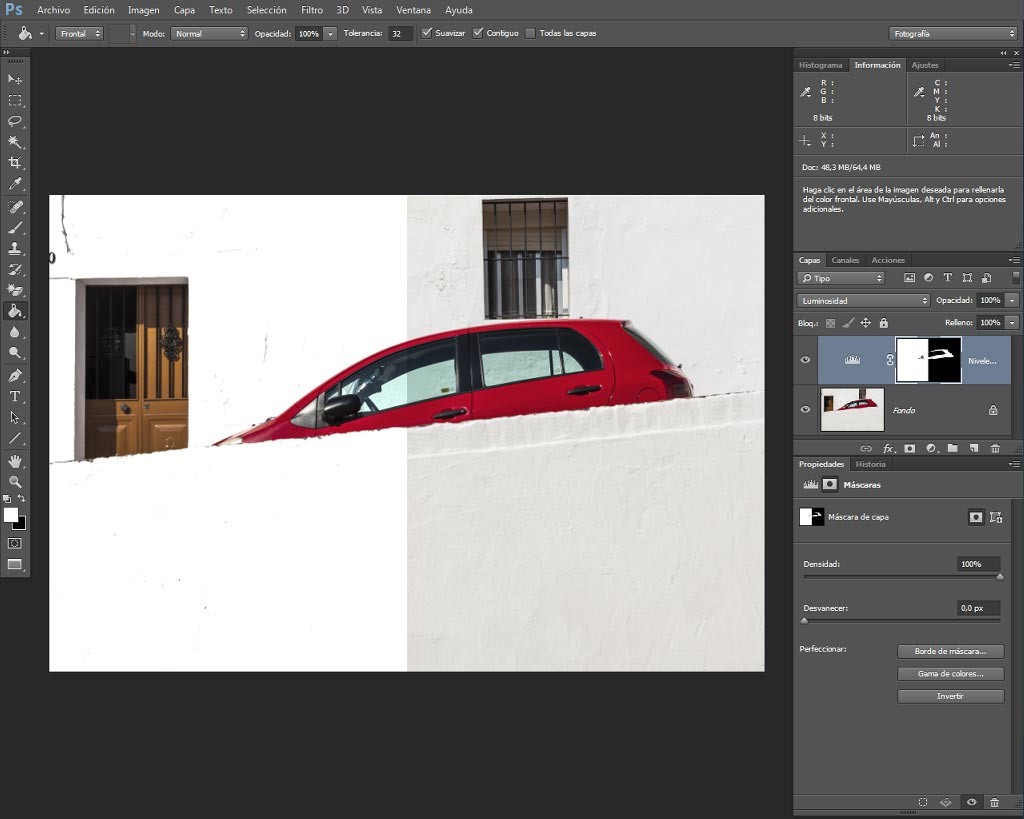Viewport: 1024px width, 819px height.
Task: Delete layer using Layers panel trash icon
Action: 995,448
